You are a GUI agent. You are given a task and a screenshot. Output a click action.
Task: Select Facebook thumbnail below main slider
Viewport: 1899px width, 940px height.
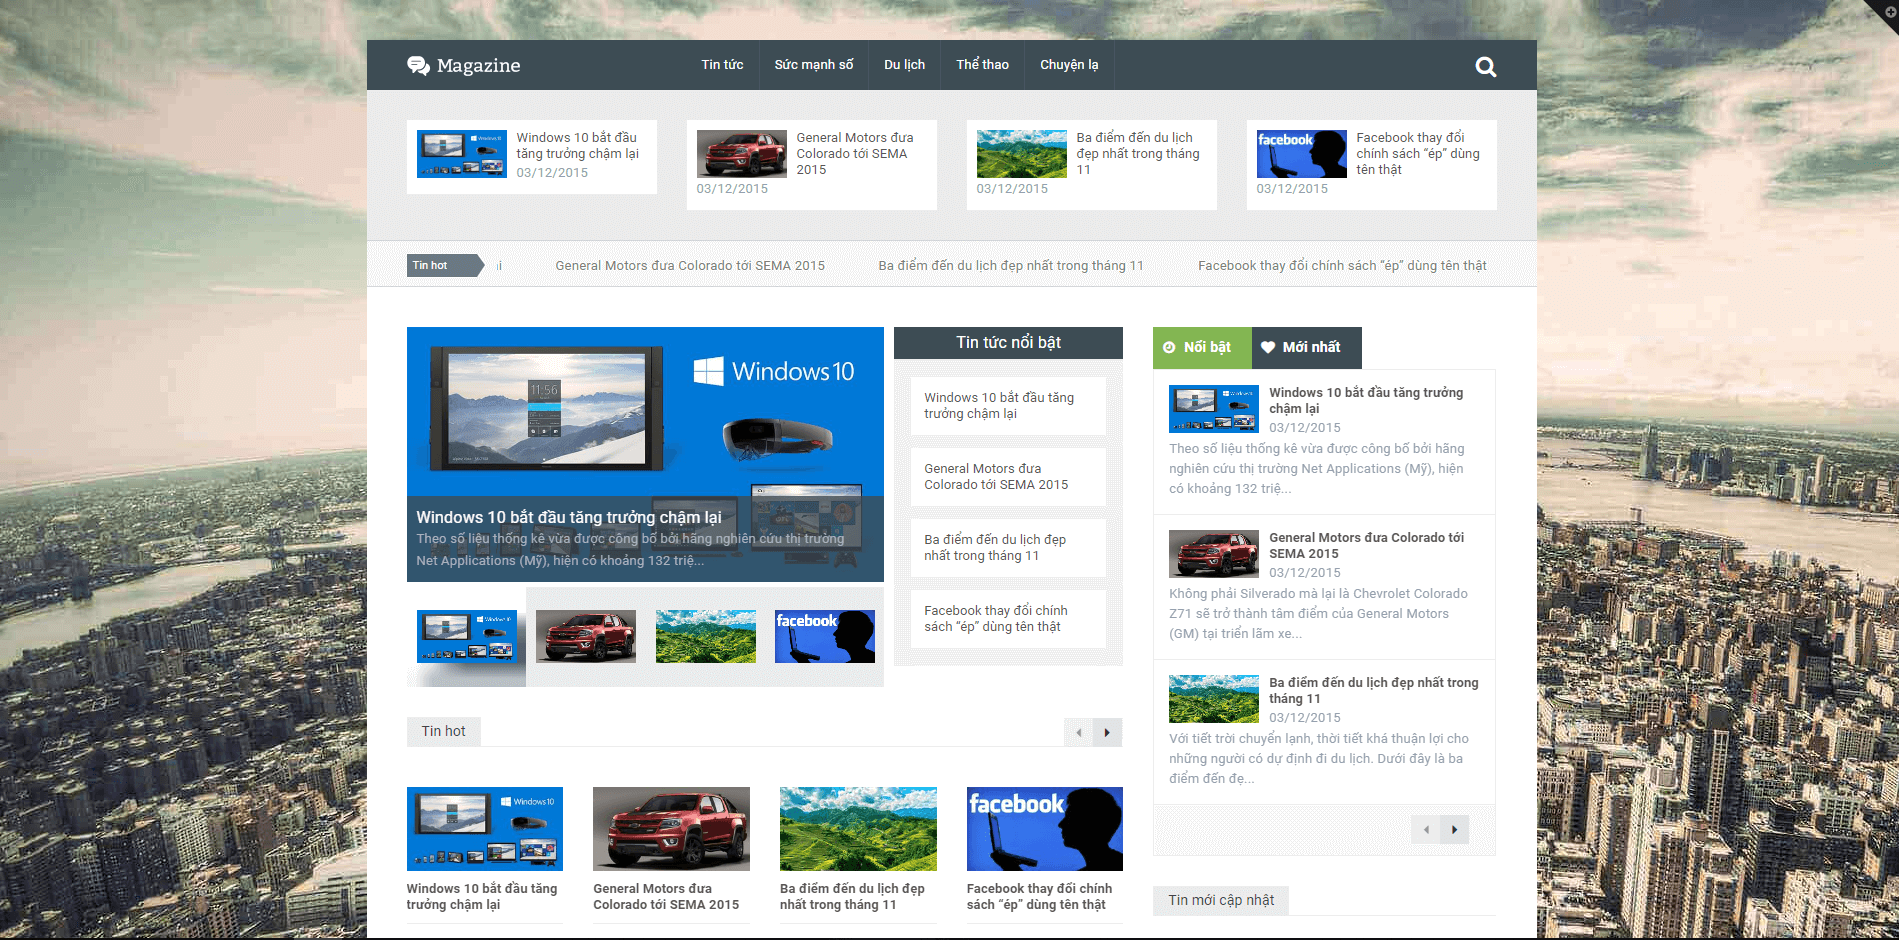825,636
